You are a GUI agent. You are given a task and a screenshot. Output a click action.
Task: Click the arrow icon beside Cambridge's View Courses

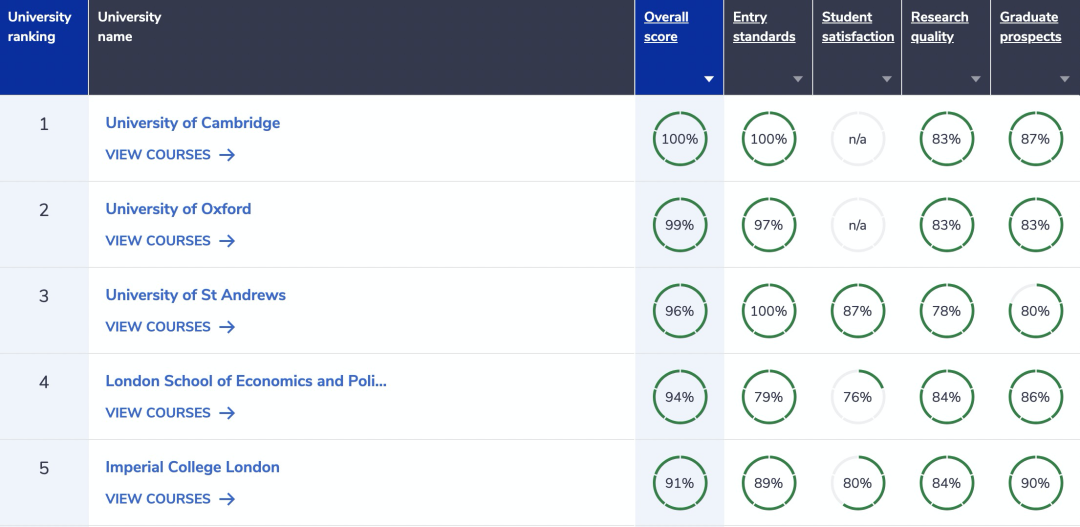[227, 155]
